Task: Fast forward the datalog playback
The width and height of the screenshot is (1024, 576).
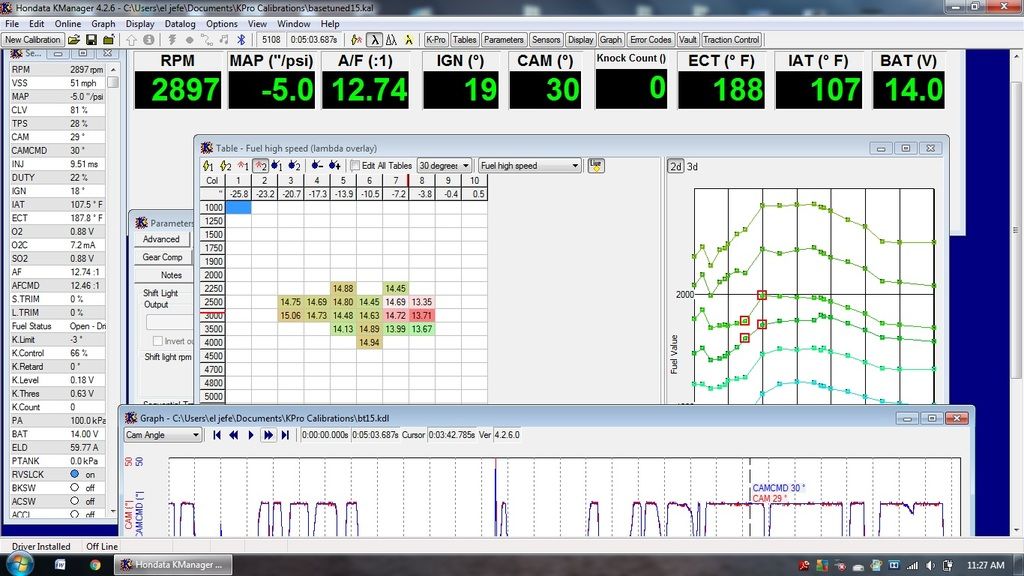Action: tap(268, 435)
